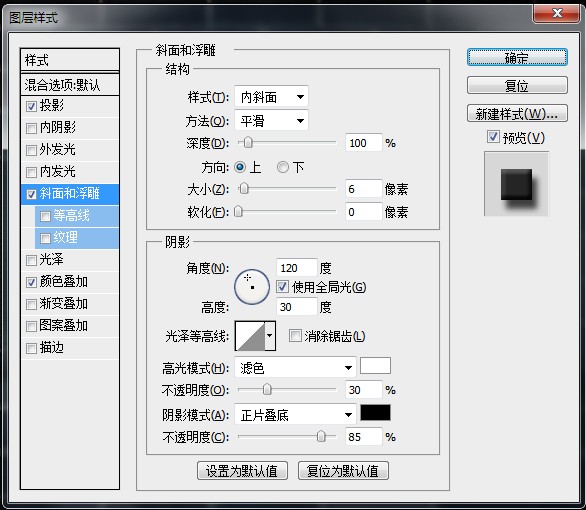Image resolution: width=586 pixels, height=510 pixels.
Task: Click the 确定 OK button
Action: tap(517, 58)
